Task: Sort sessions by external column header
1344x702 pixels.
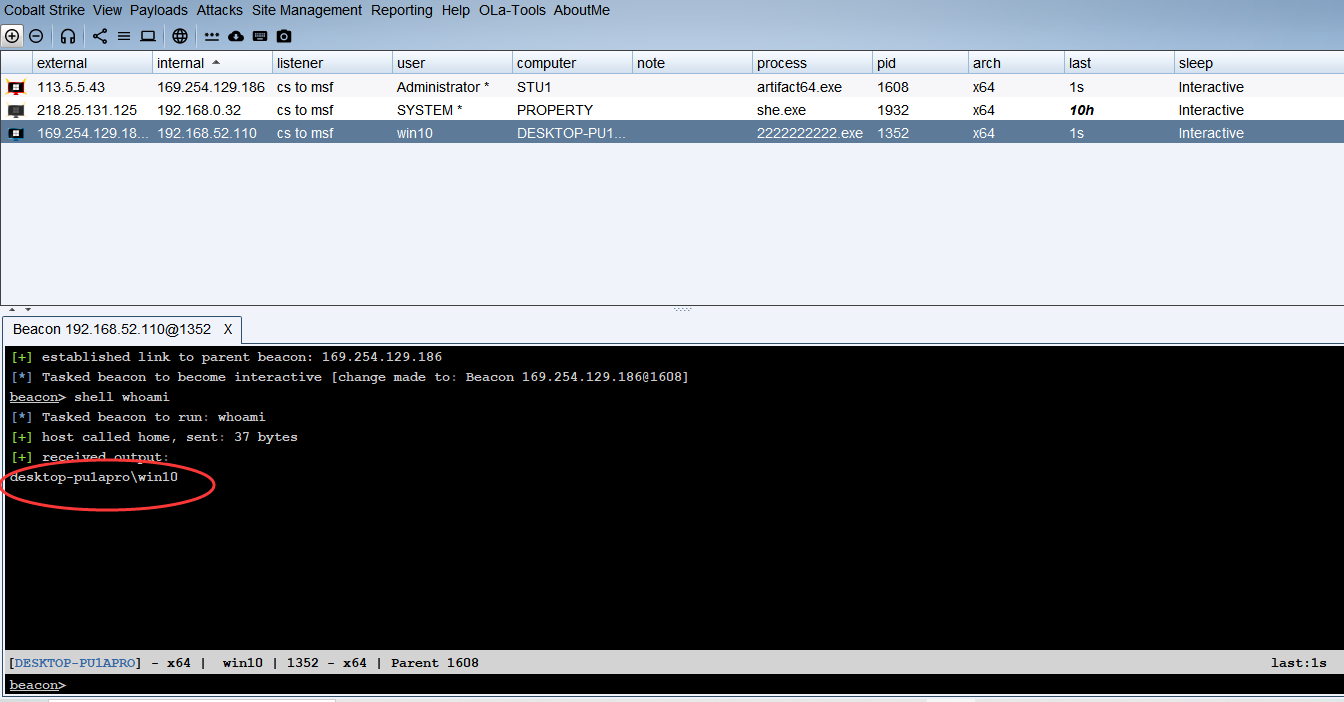Action: tap(92, 63)
